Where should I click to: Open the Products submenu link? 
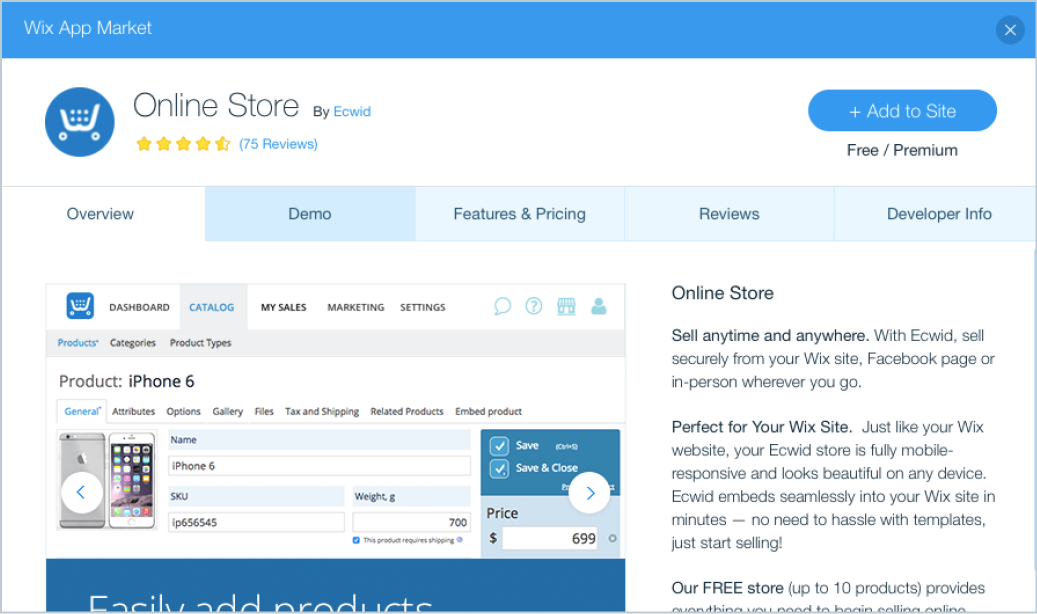coord(77,343)
